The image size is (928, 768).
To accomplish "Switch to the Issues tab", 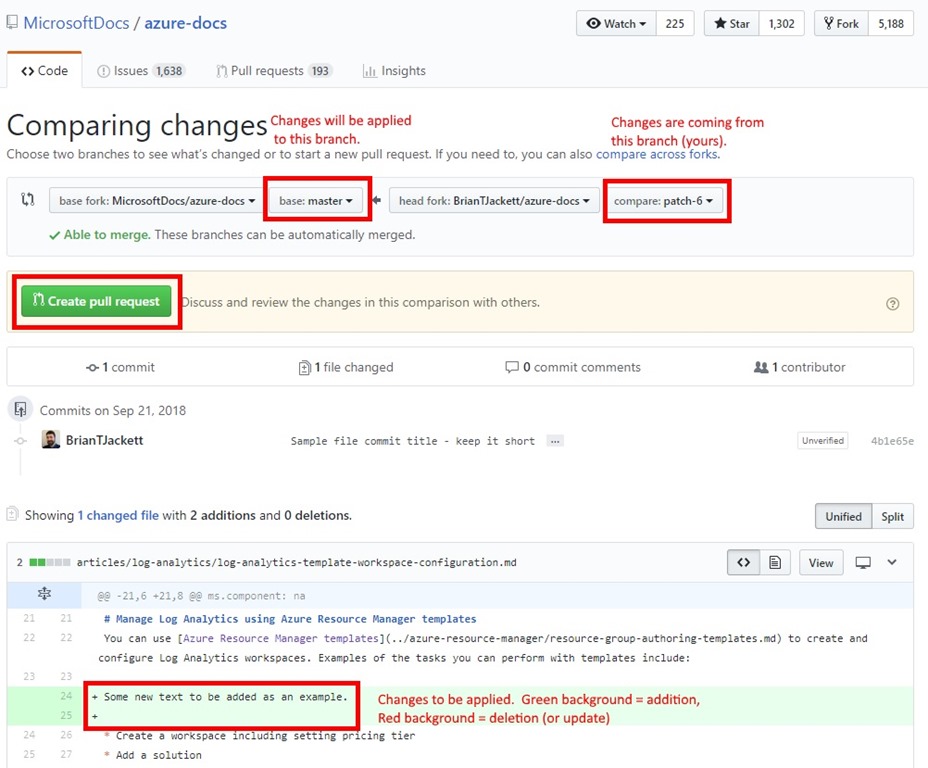I will (x=140, y=71).
